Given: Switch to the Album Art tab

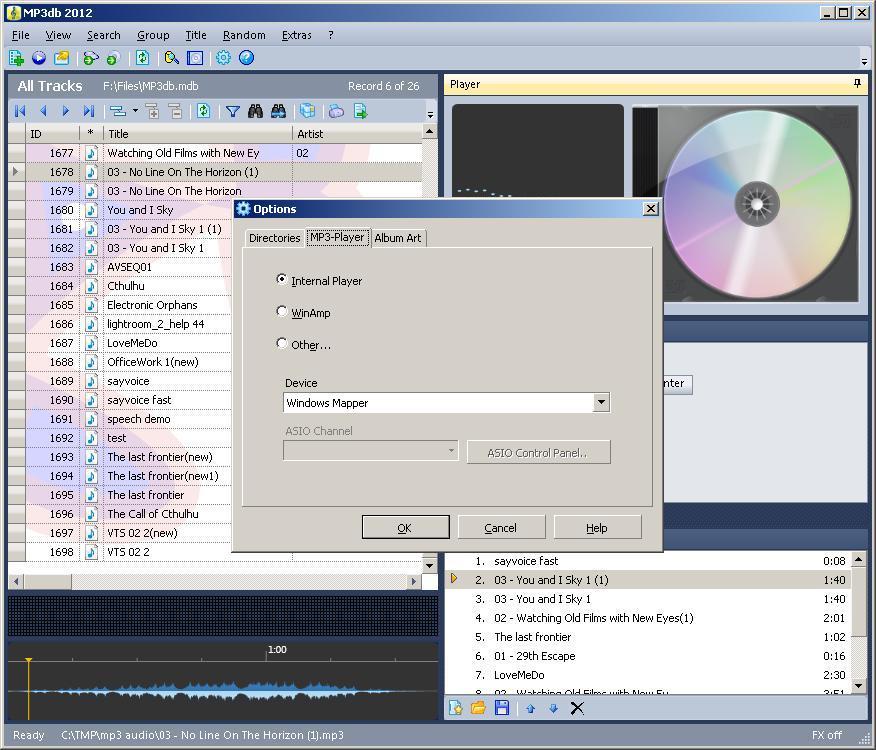Looking at the screenshot, I should 398,238.
